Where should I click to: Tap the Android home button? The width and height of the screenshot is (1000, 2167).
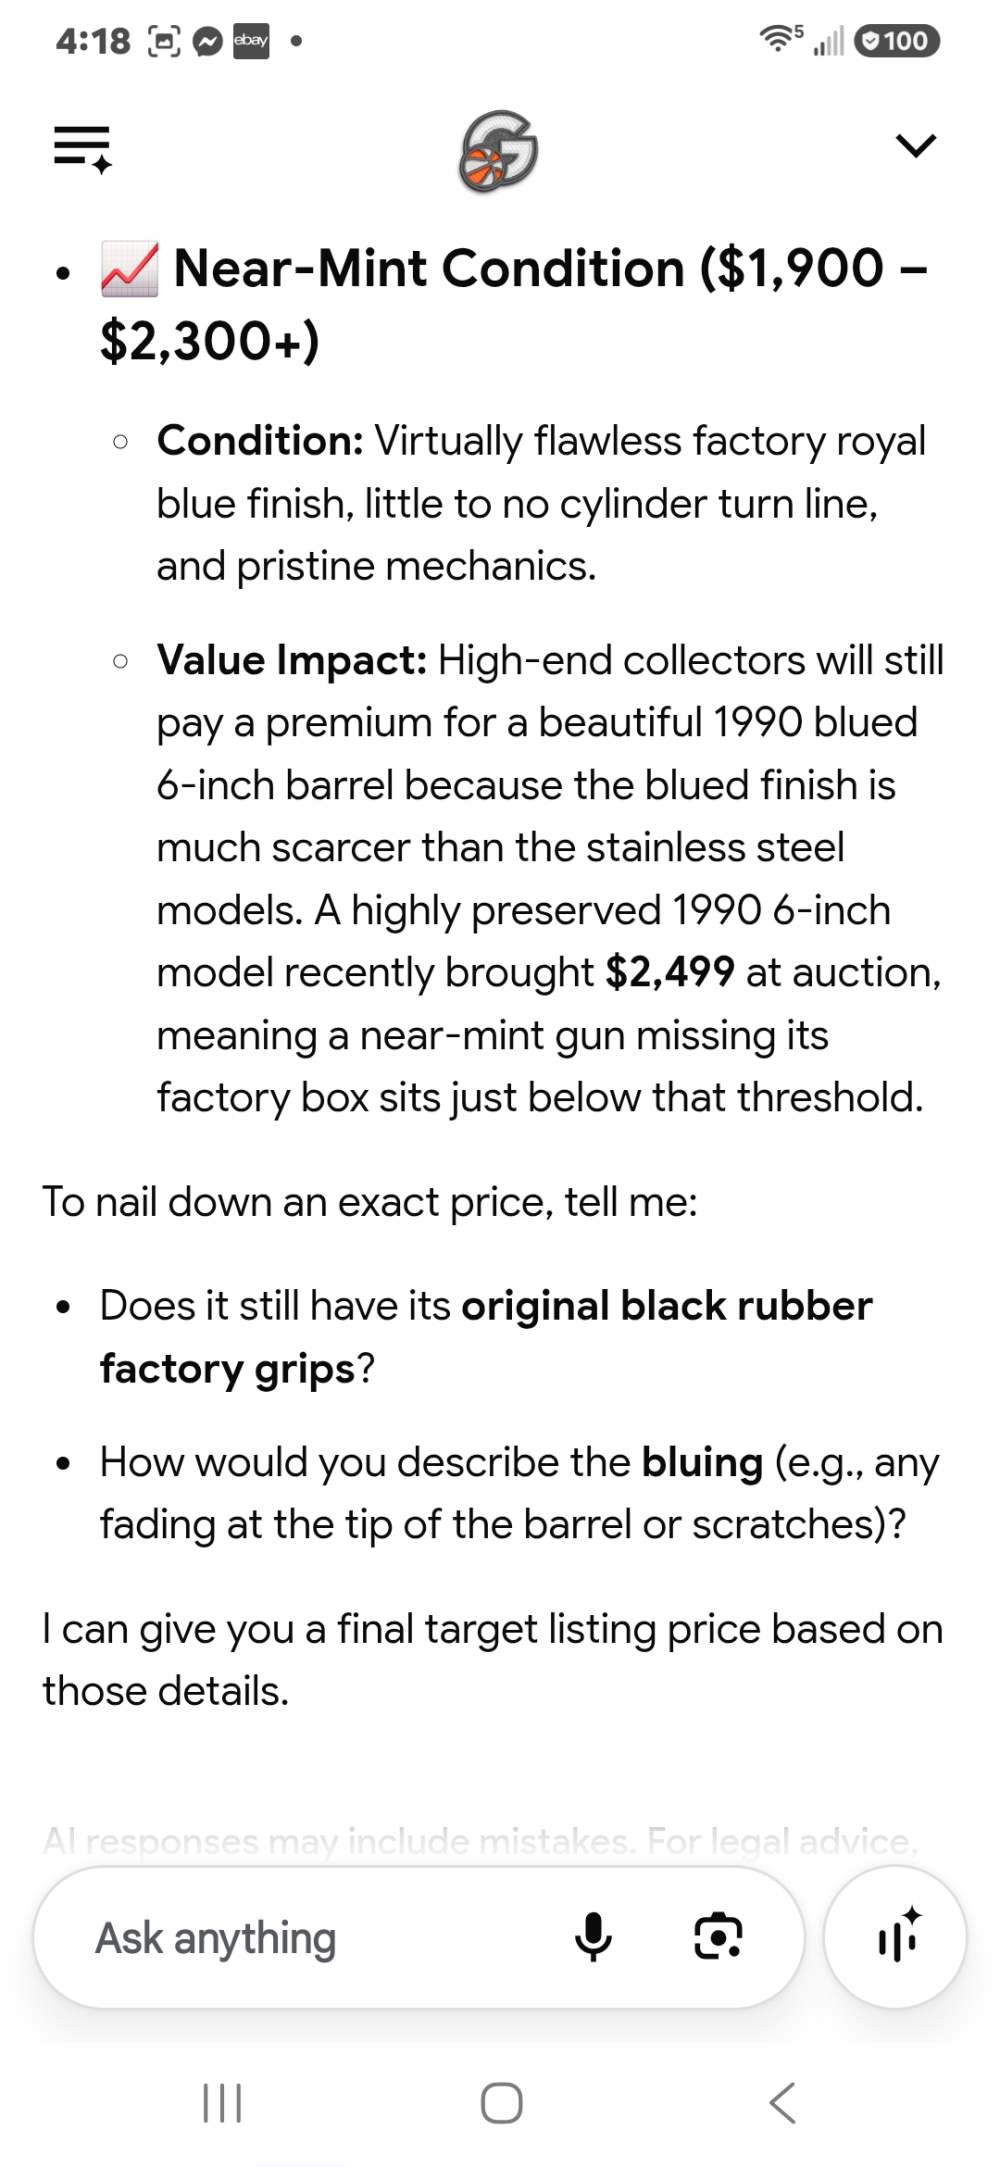tap(501, 2103)
